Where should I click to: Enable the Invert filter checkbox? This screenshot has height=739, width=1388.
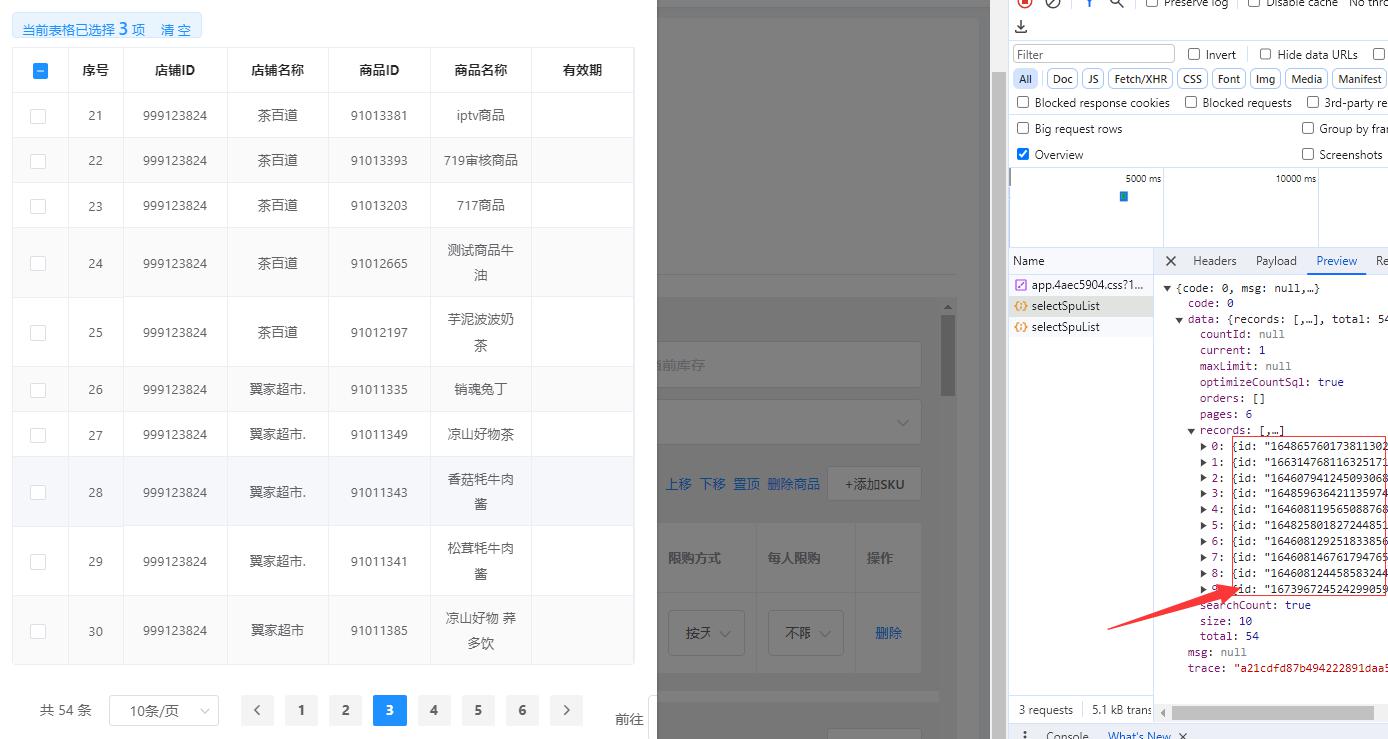coord(1194,54)
